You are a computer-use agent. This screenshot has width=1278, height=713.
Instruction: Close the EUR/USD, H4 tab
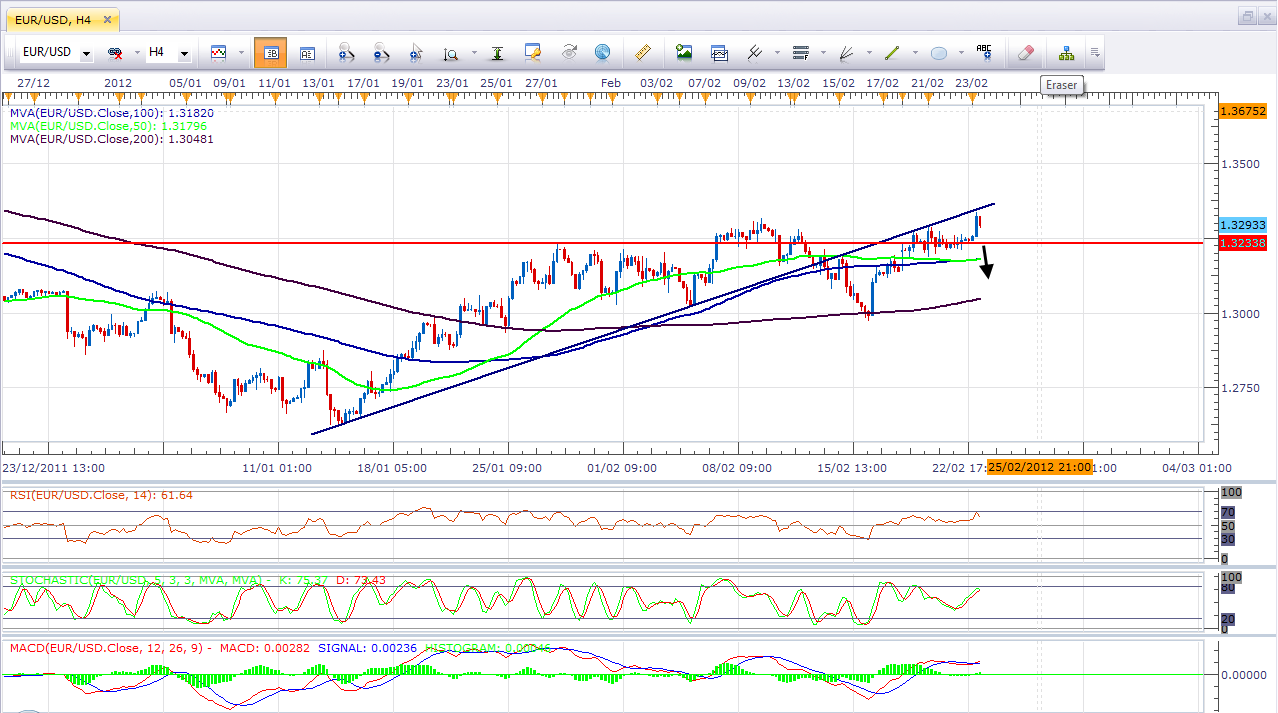[x=106, y=18]
